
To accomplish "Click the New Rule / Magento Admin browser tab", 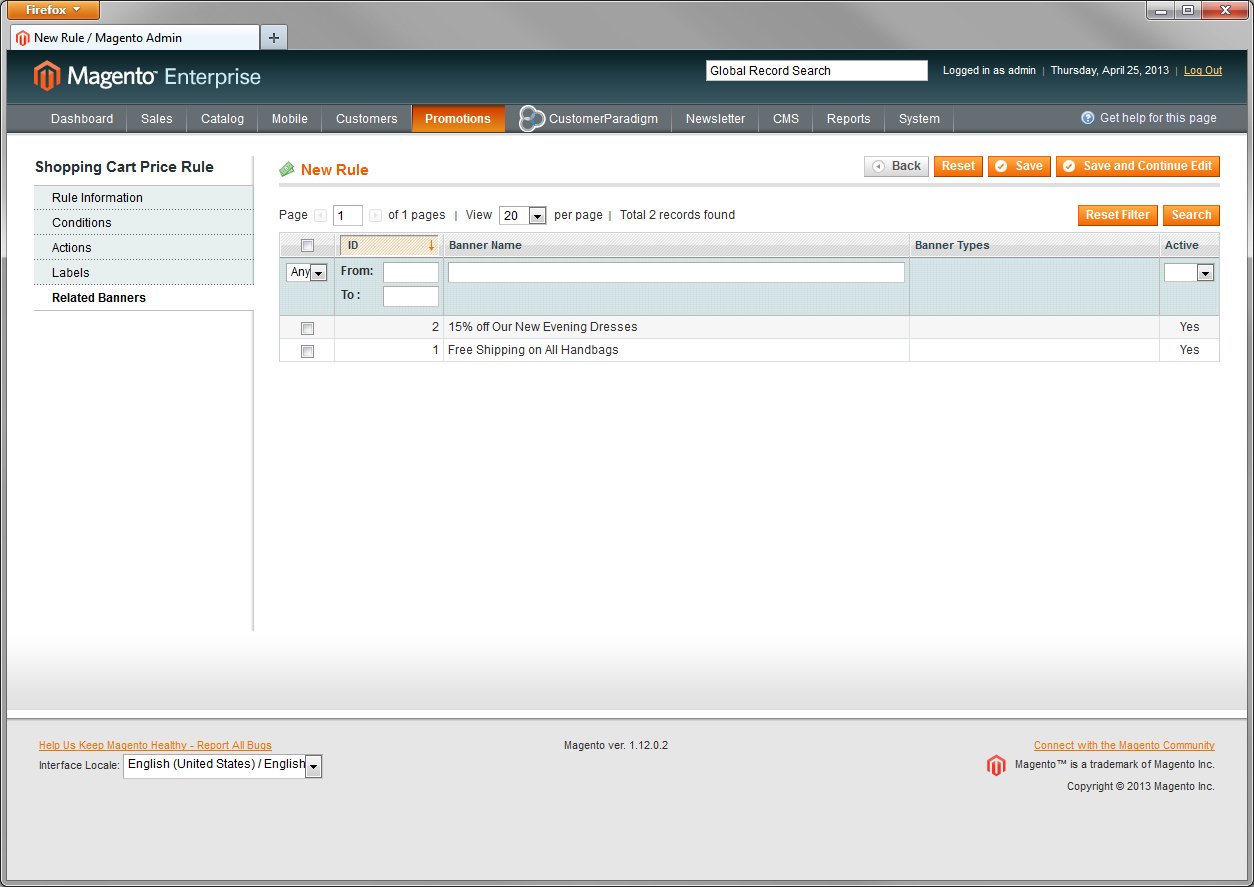I will coord(135,38).
